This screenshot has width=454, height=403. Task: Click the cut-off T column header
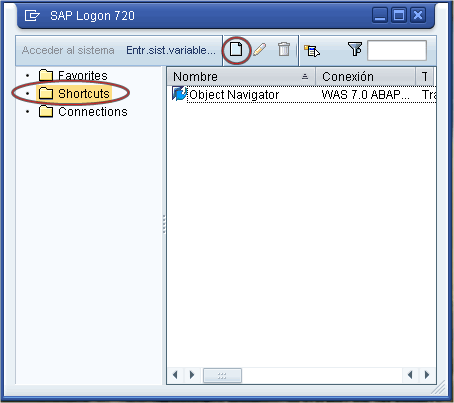tap(425, 77)
